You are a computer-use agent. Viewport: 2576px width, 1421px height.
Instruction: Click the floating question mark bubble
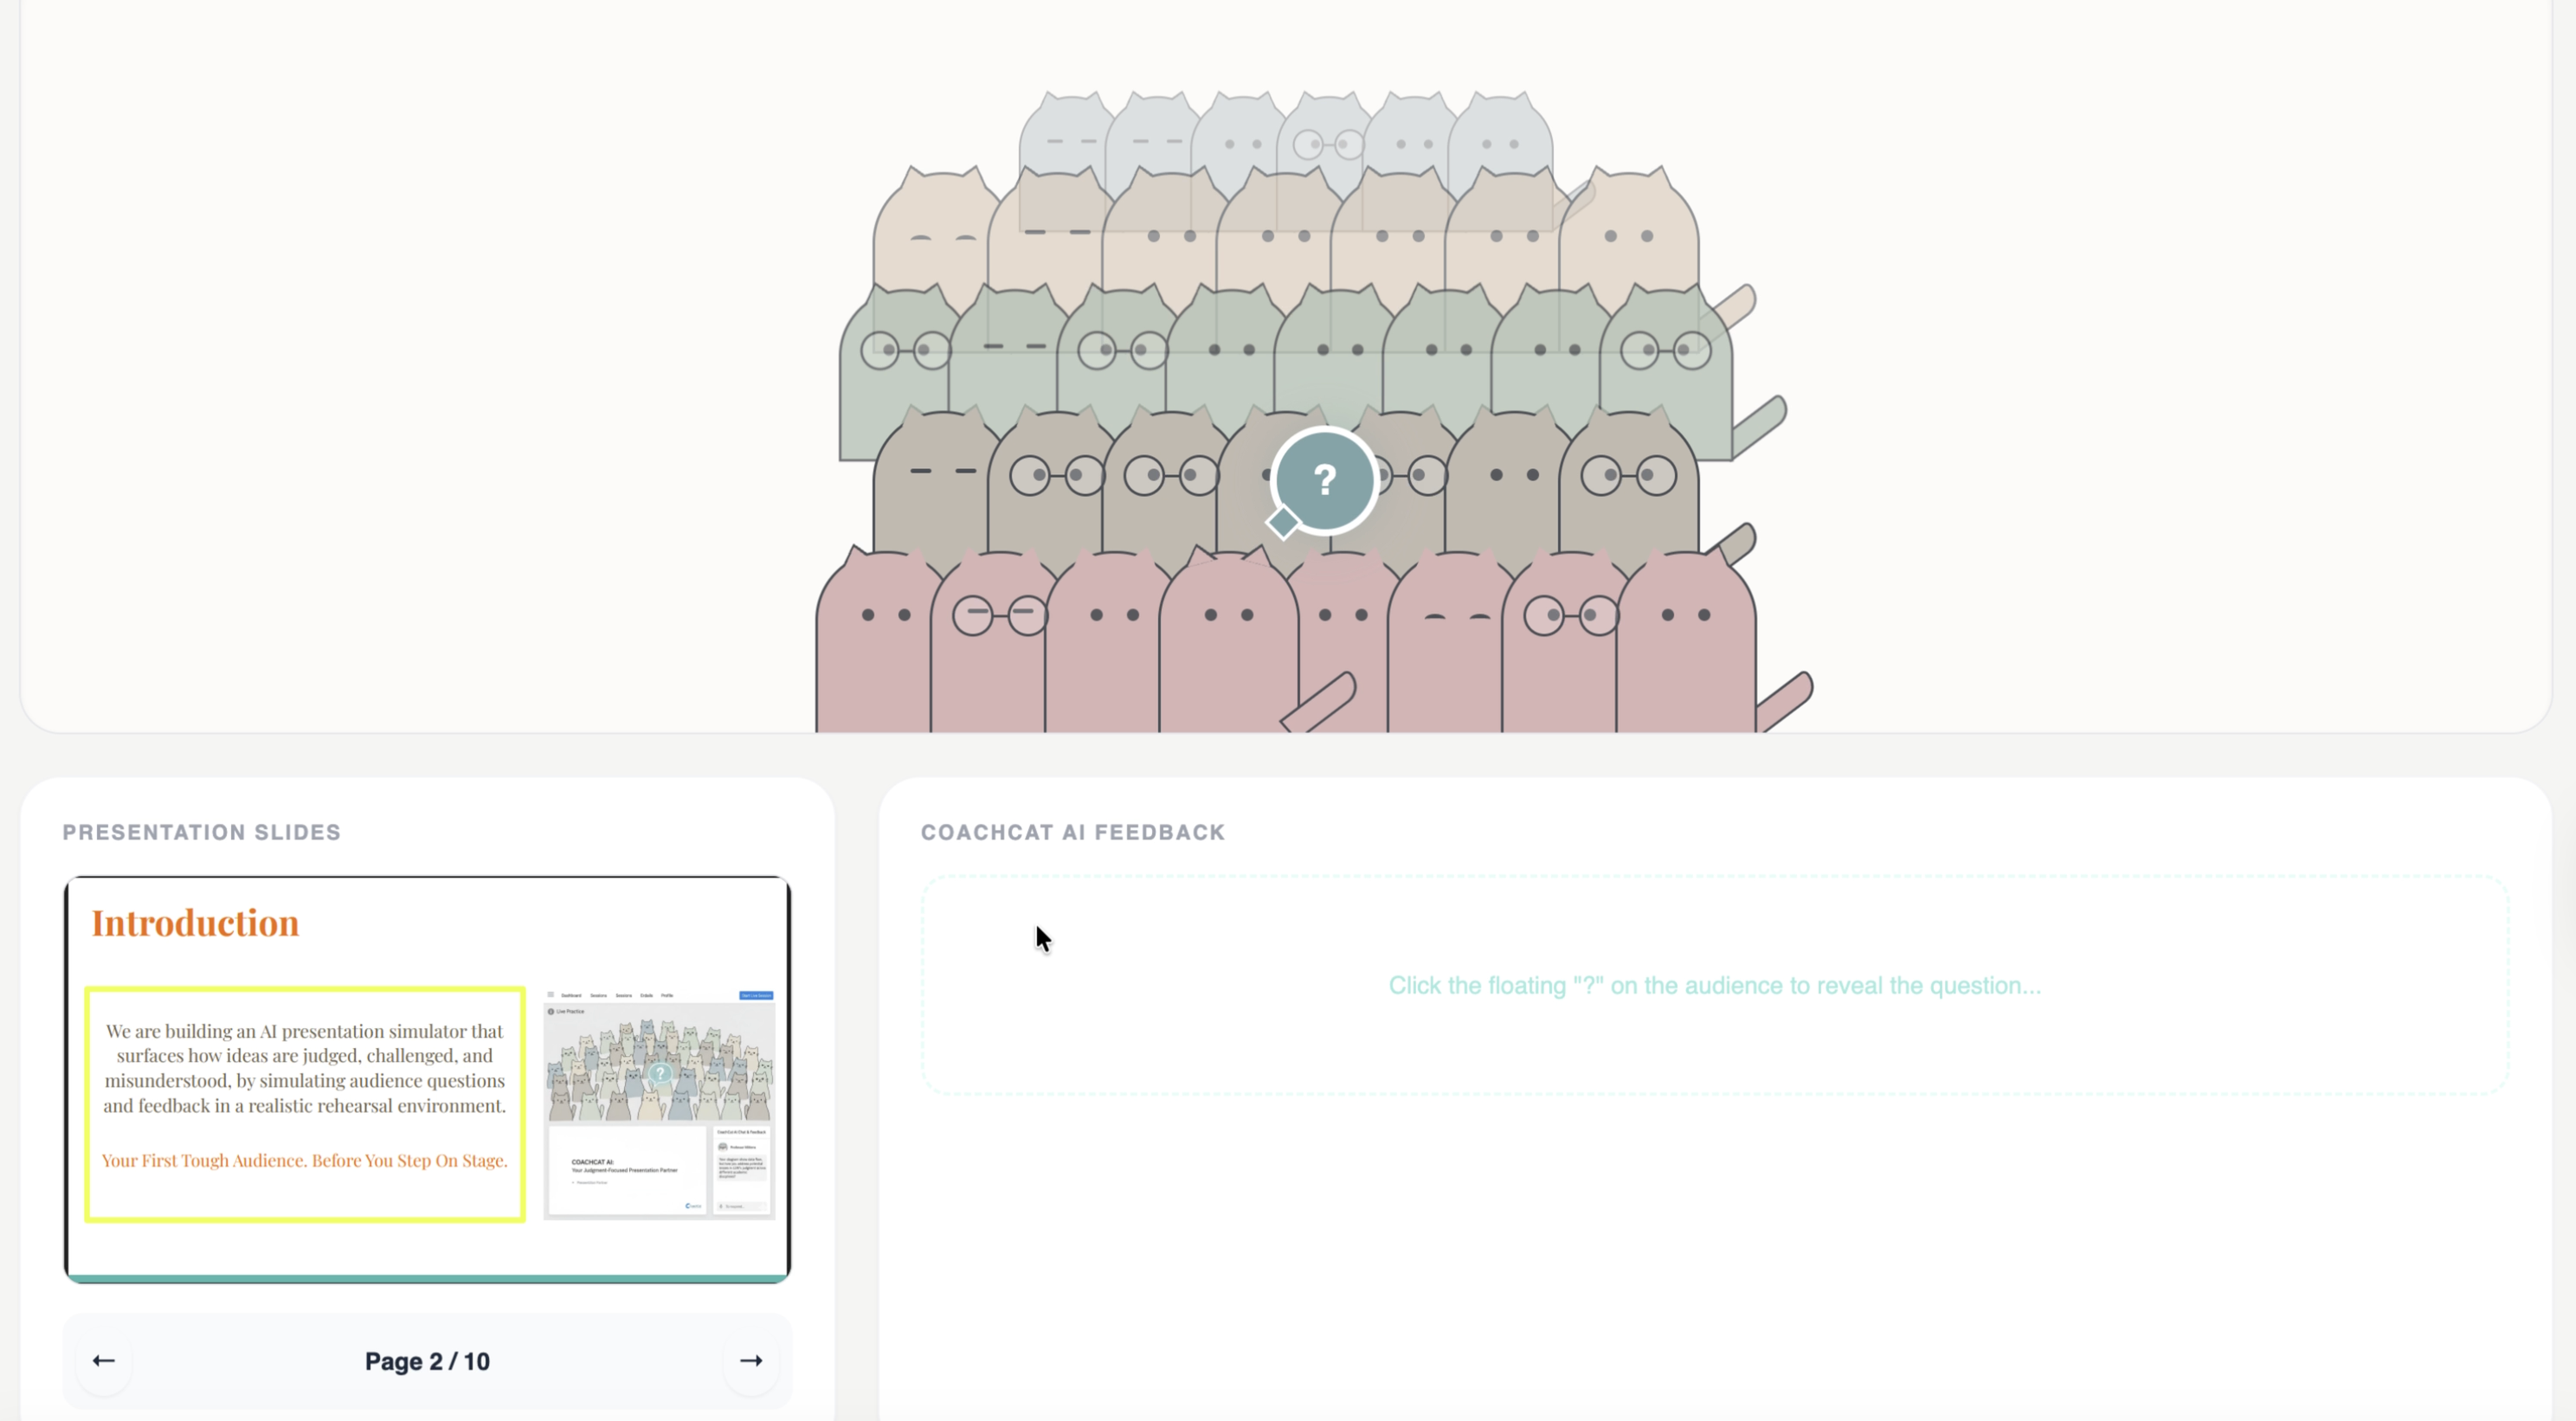pyautogui.click(x=1324, y=481)
